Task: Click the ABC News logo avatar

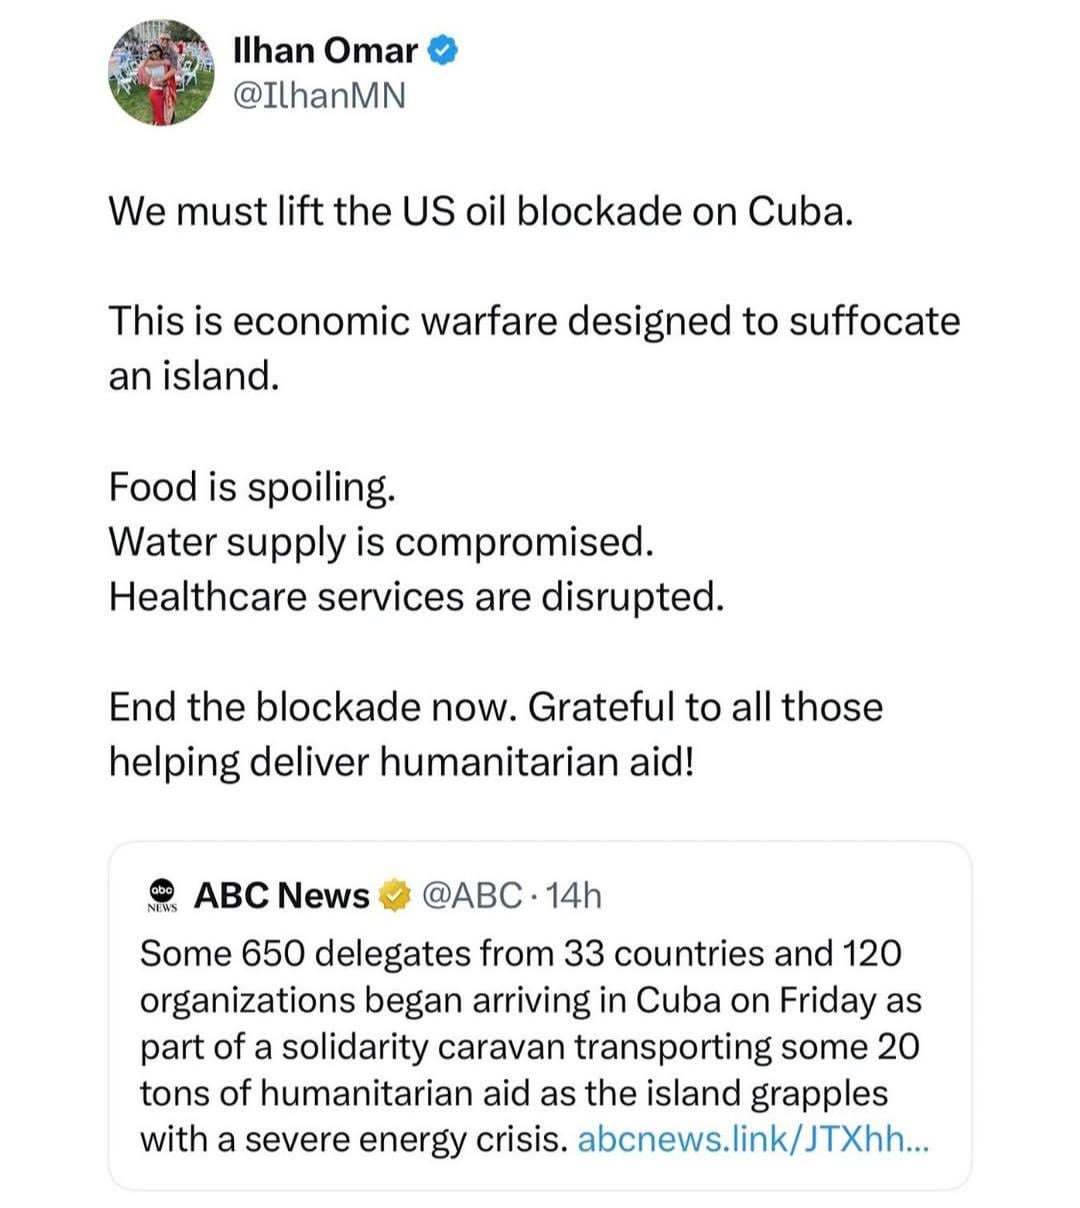Action: point(161,894)
